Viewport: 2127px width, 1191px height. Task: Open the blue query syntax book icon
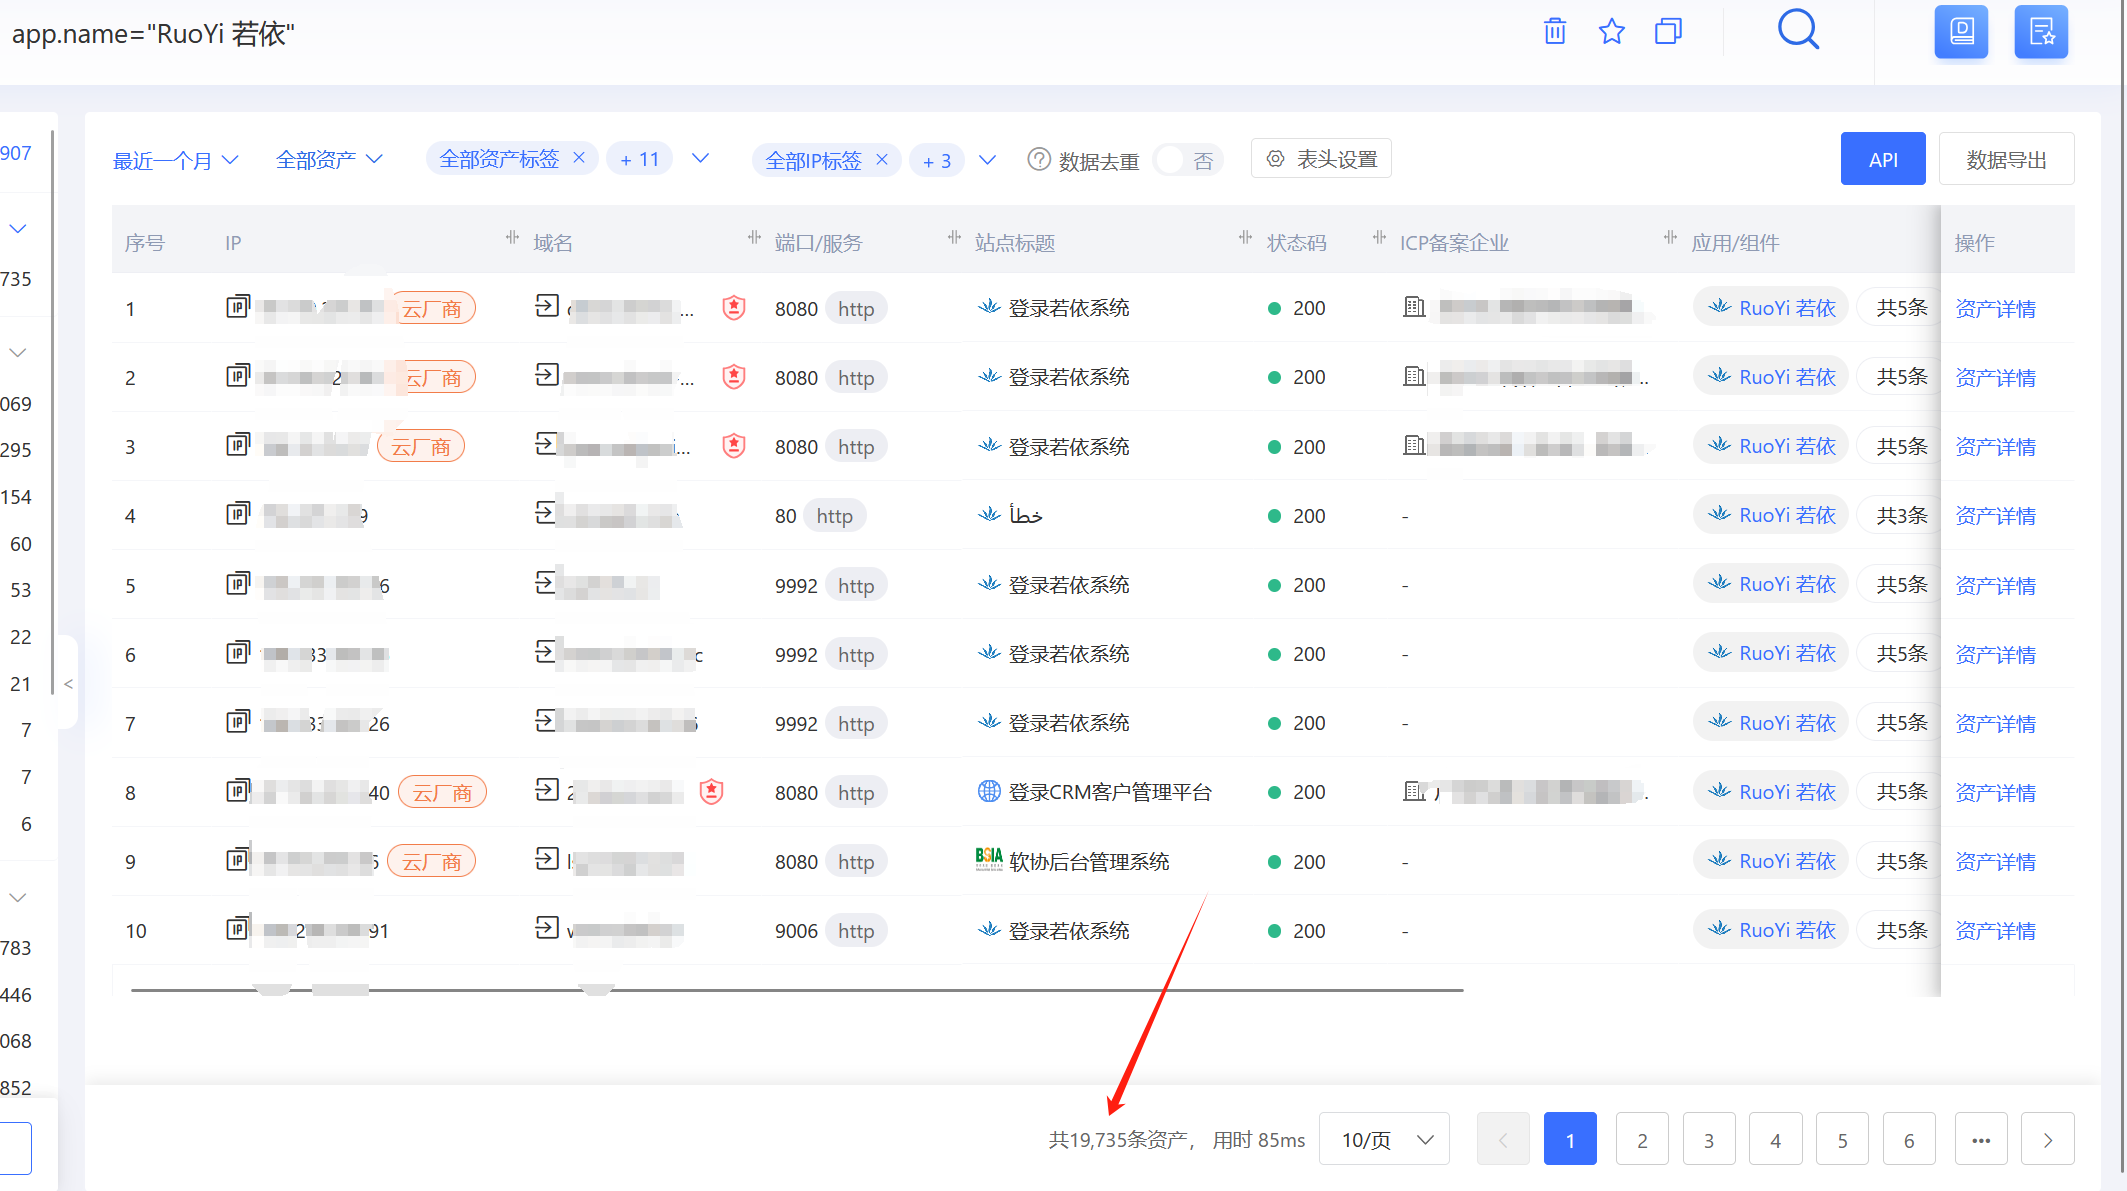[x=1961, y=32]
